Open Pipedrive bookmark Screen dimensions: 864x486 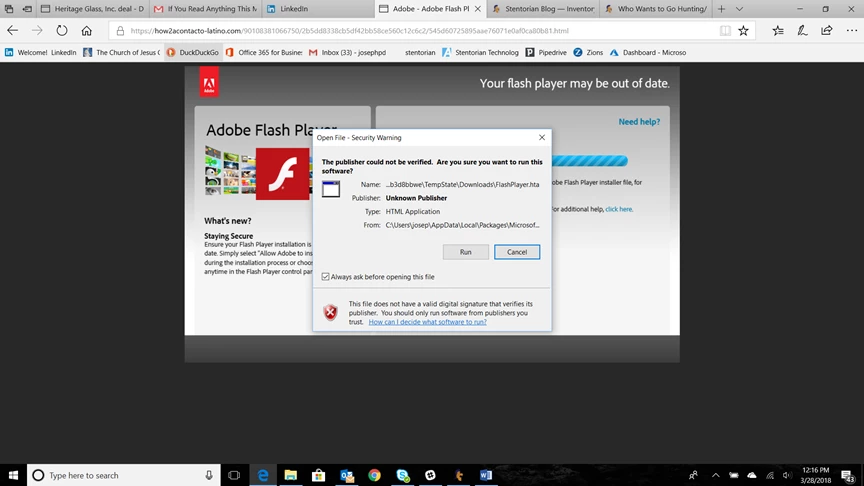pos(546,52)
